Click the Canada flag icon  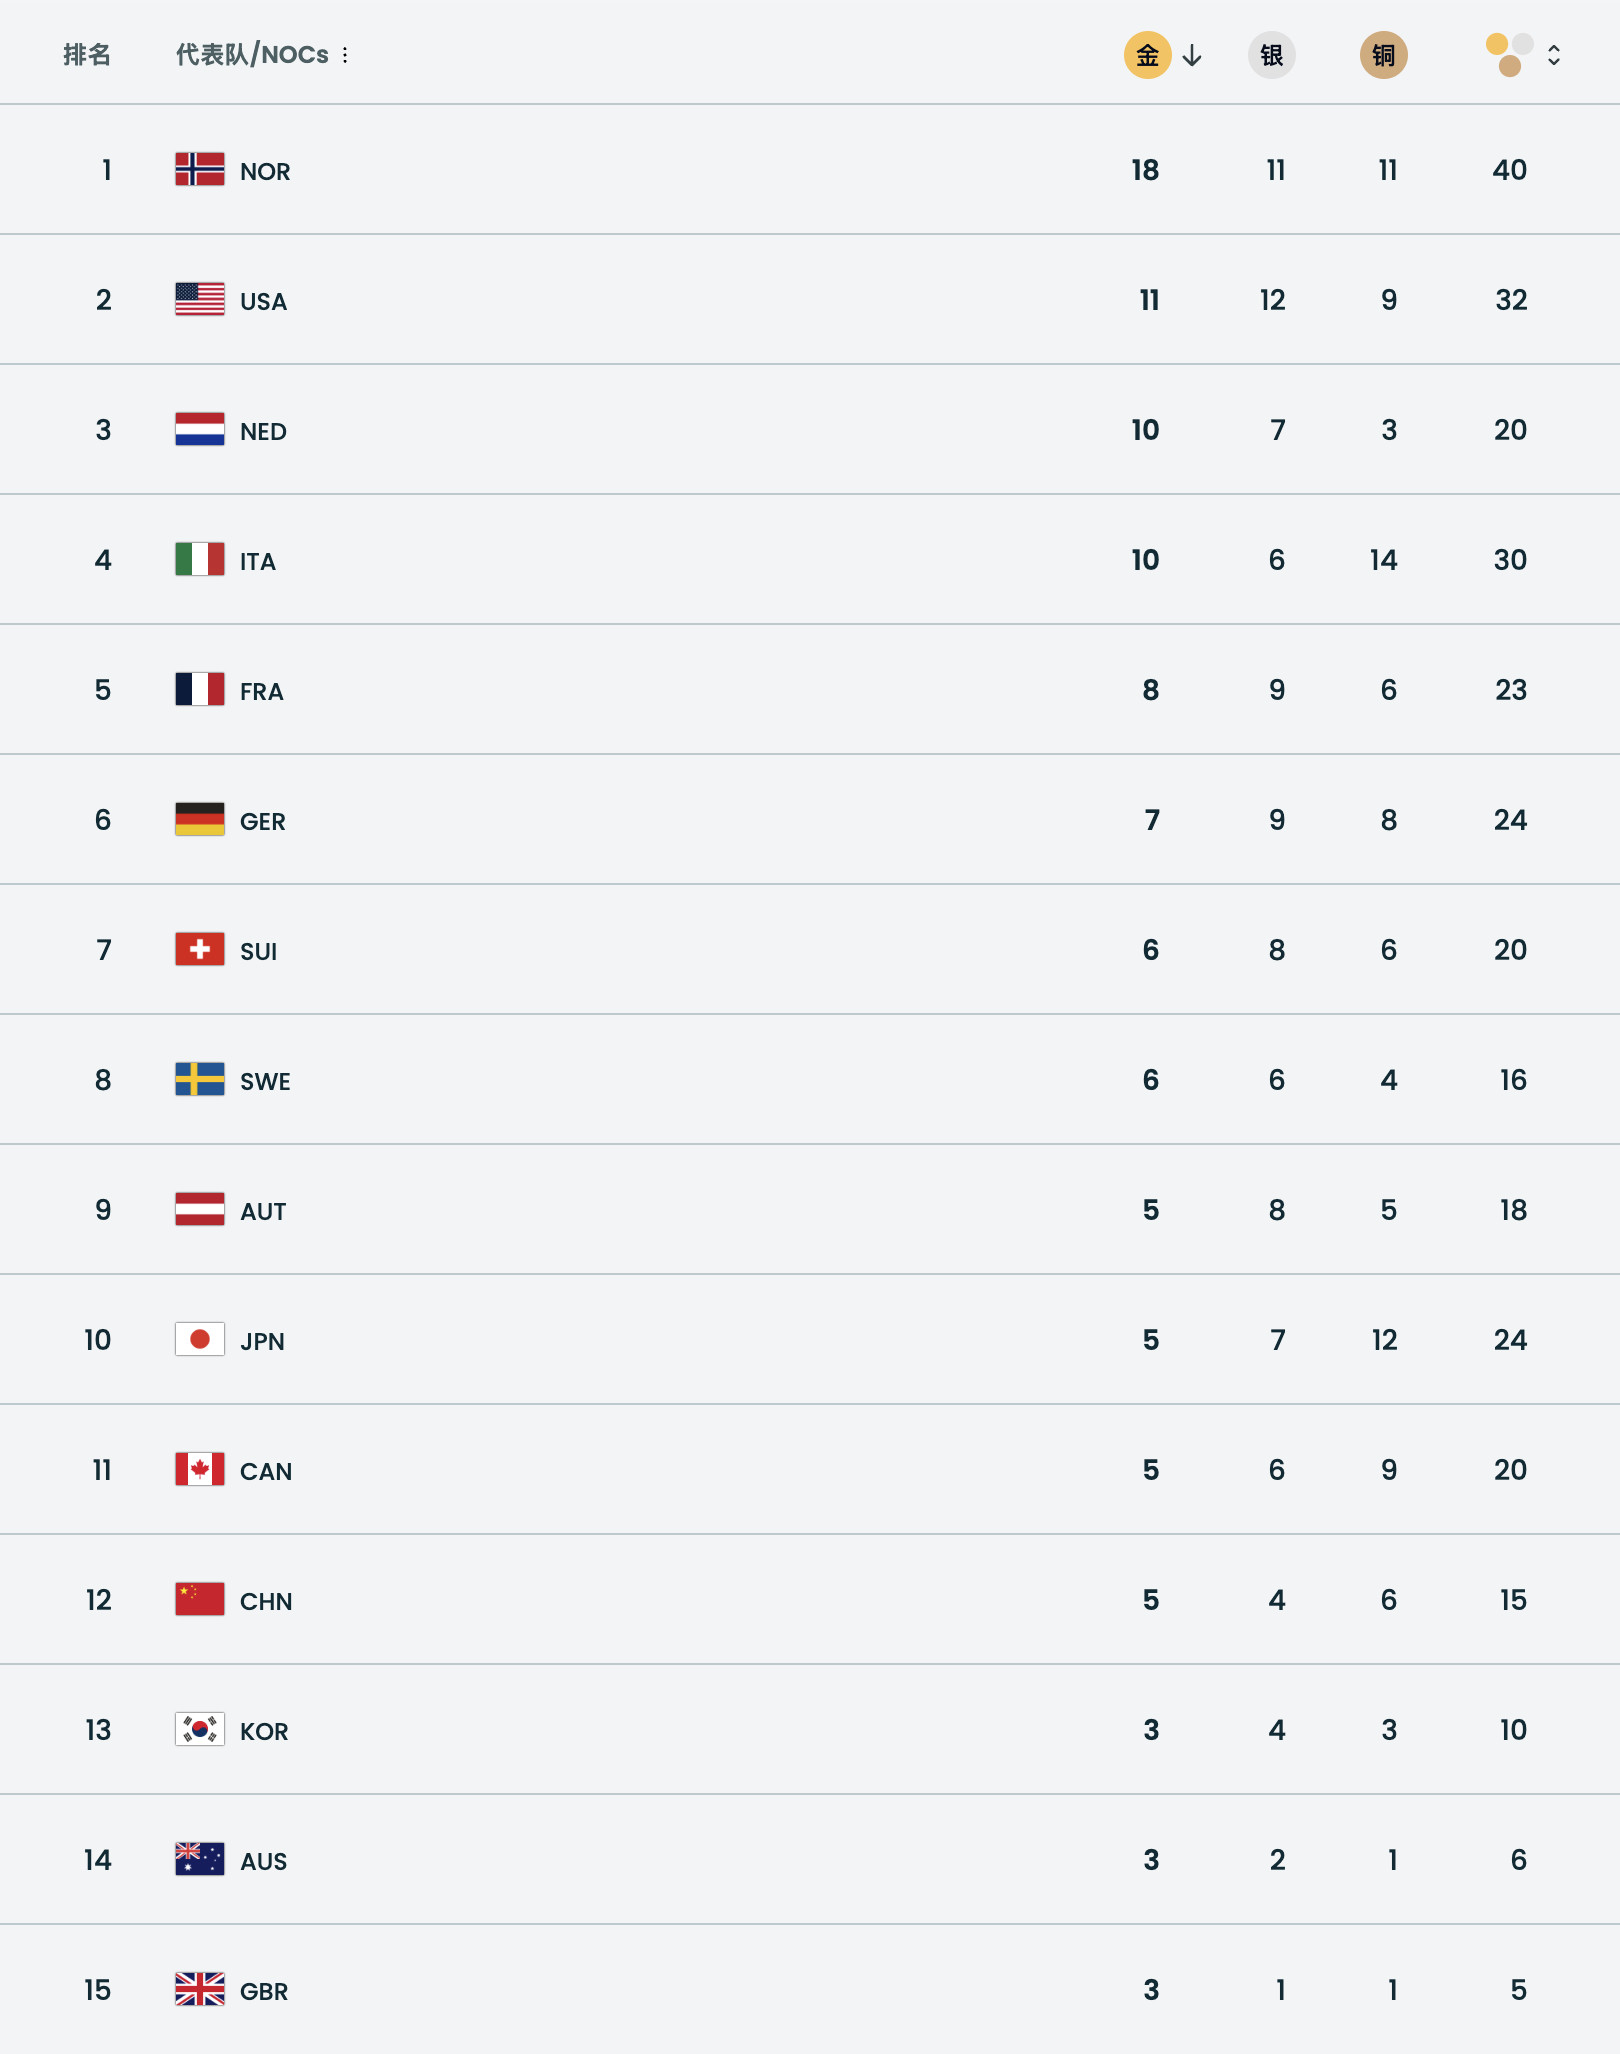click(200, 1470)
